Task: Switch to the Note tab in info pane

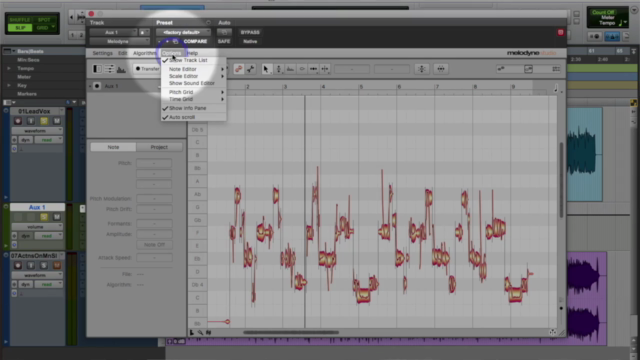Action: click(113, 147)
